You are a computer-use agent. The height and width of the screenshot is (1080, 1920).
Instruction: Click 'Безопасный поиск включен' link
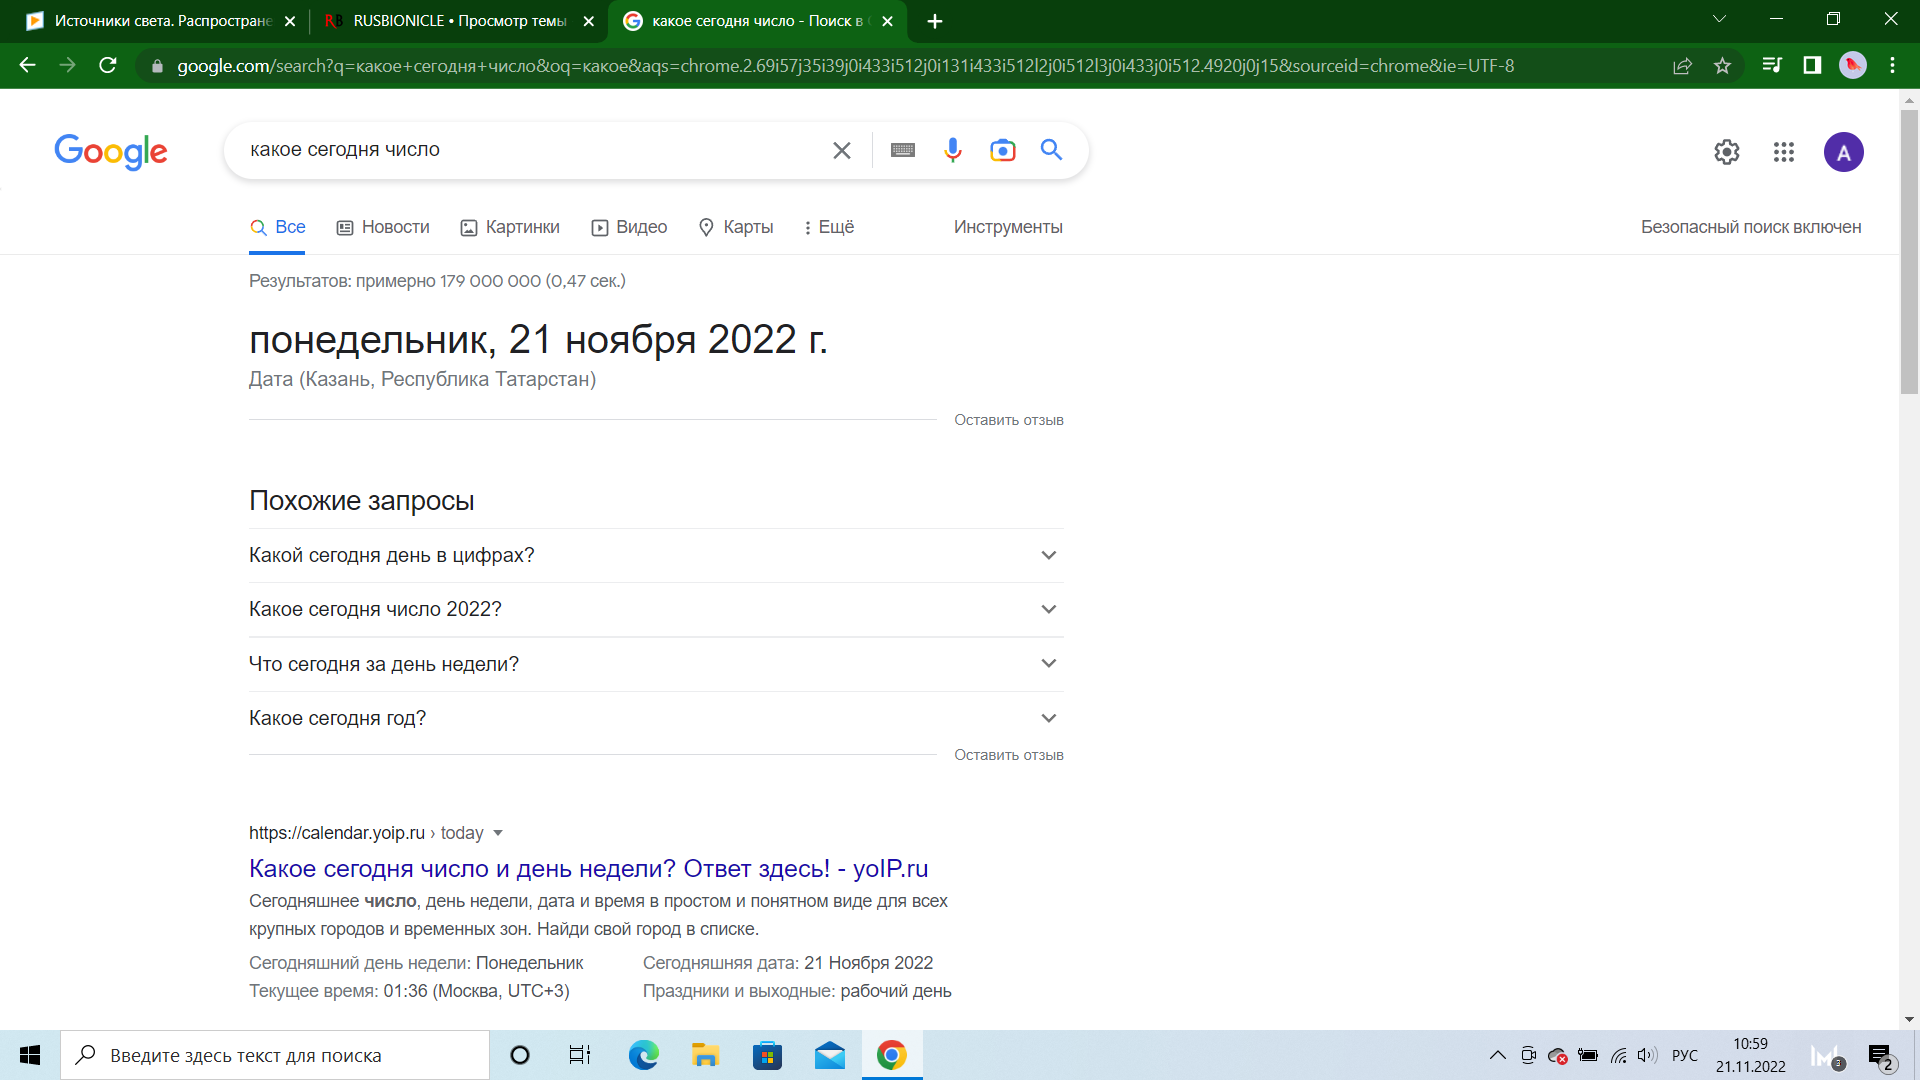[1751, 227]
